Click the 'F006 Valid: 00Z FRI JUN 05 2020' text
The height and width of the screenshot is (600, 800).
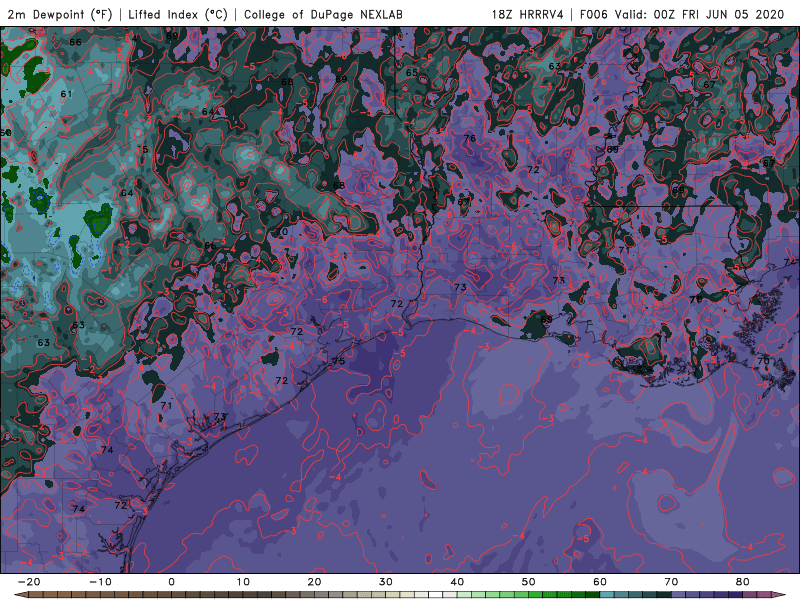tap(682, 14)
